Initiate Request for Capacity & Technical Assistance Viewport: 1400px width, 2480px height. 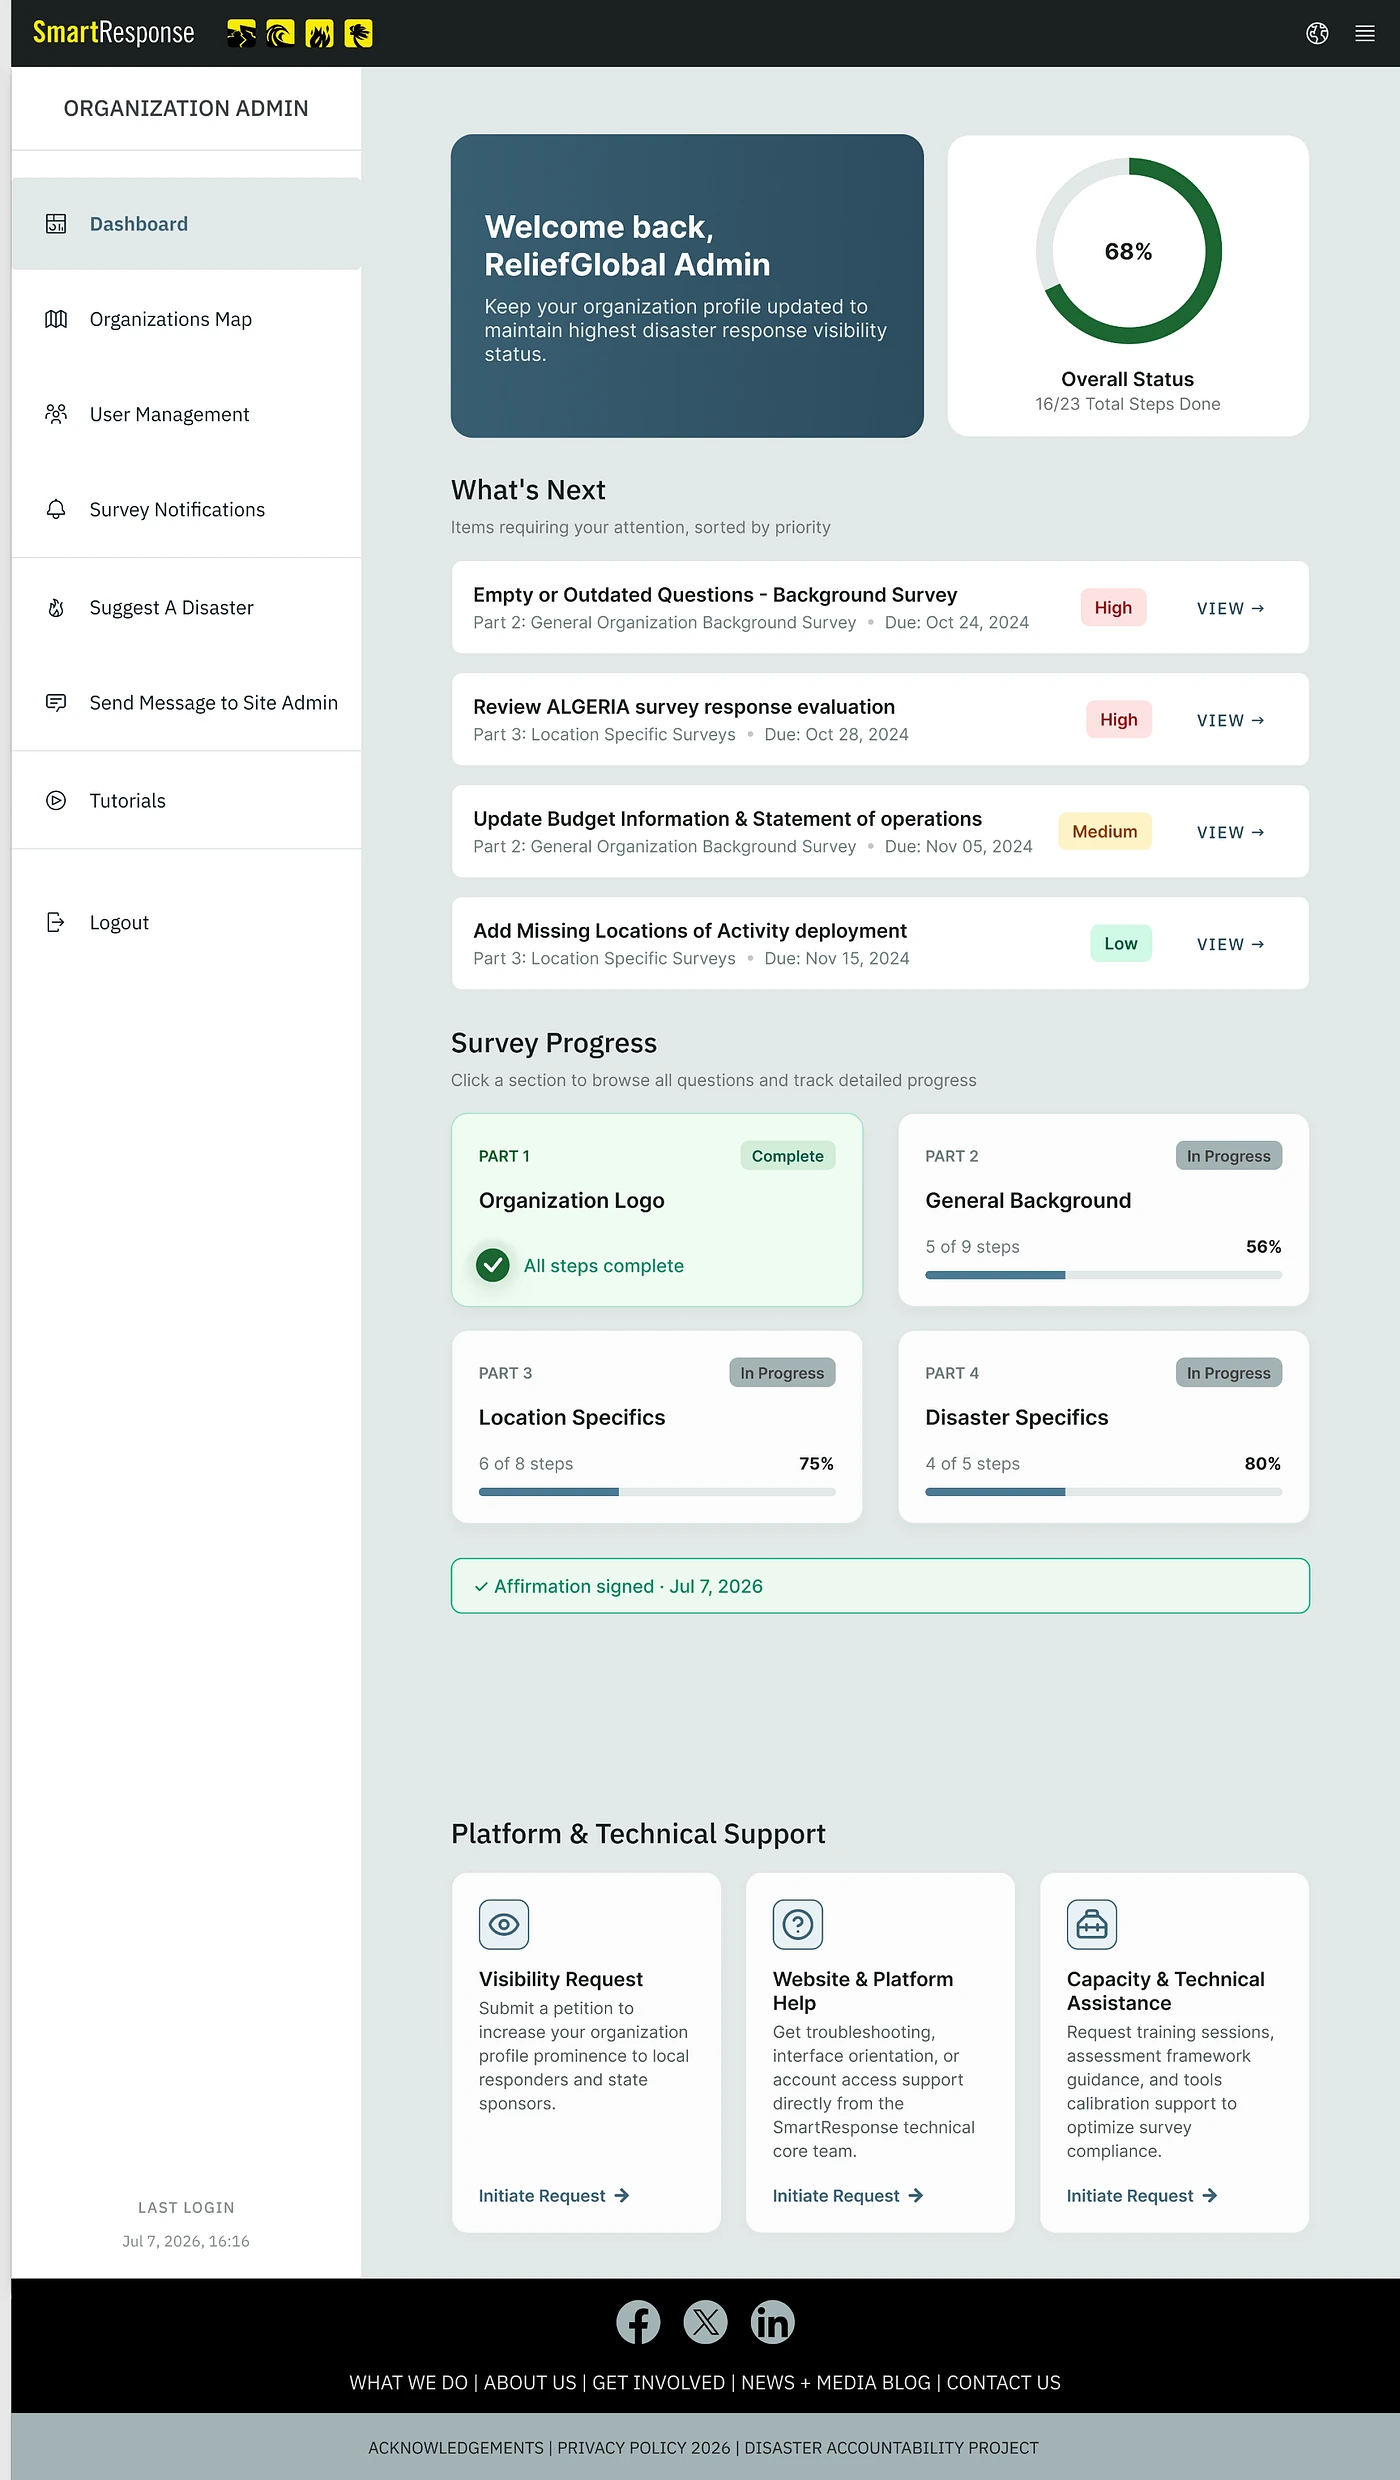(1142, 2196)
